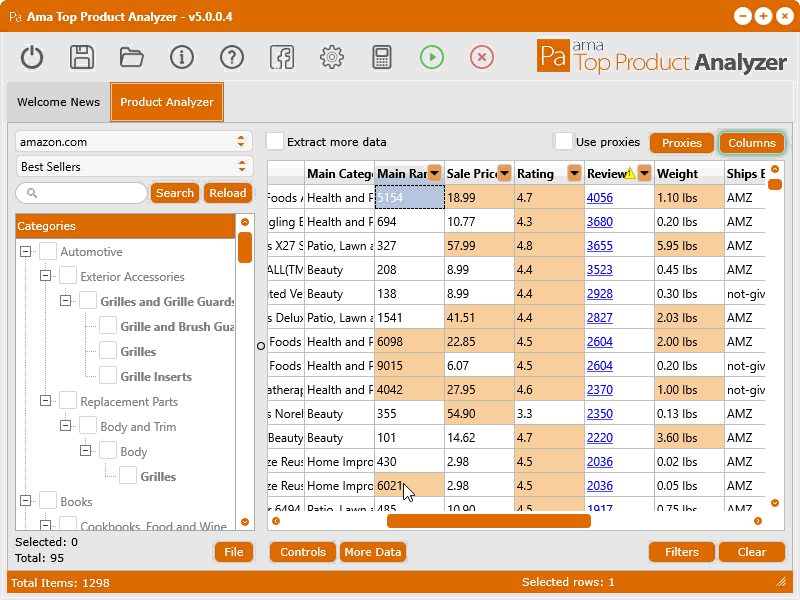This screenshot has height=600, width=800.
Task: Collapse the Body and Trim tree node
Action: tap(65, 426)
